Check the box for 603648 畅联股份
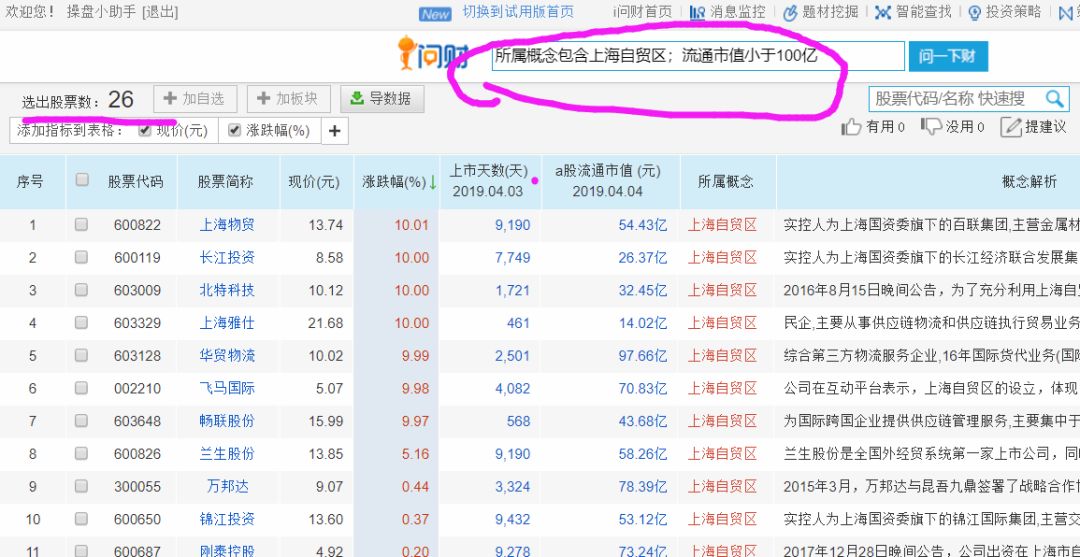The image size is (1080, 557). coord(81,420)
